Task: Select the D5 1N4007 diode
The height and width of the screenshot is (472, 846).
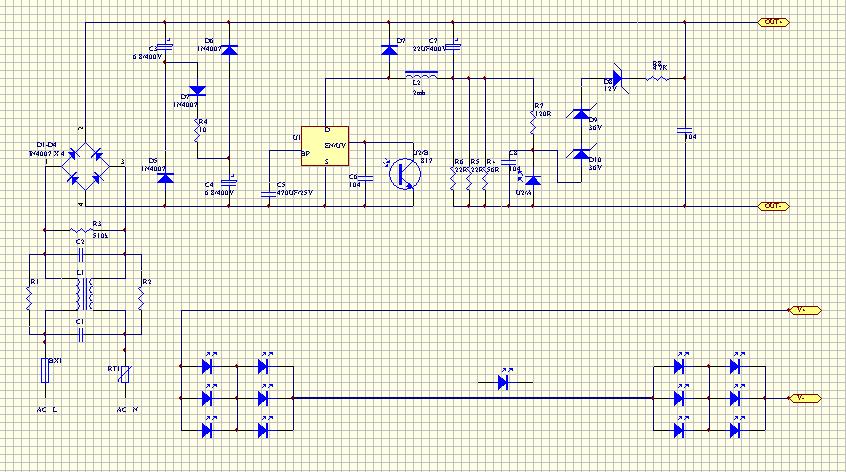Action: 166,177
